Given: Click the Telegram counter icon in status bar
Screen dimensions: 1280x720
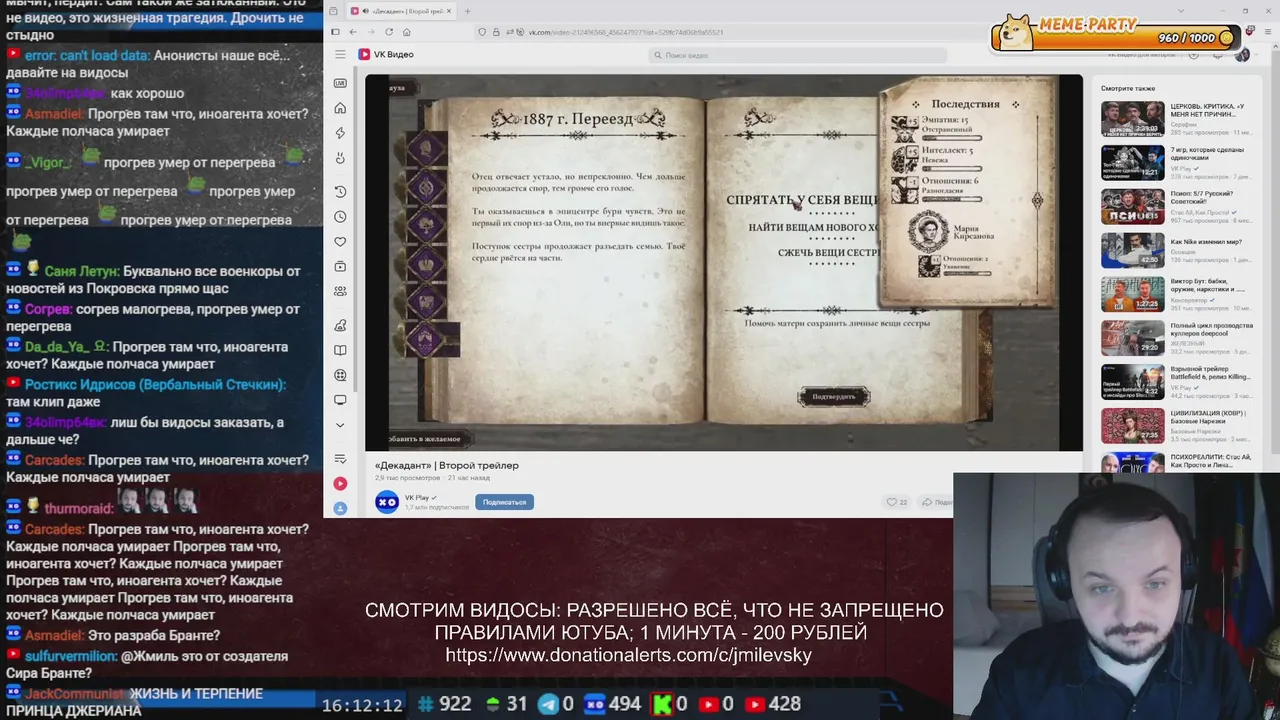Looking at the screenshot, I should click(549, 704).
